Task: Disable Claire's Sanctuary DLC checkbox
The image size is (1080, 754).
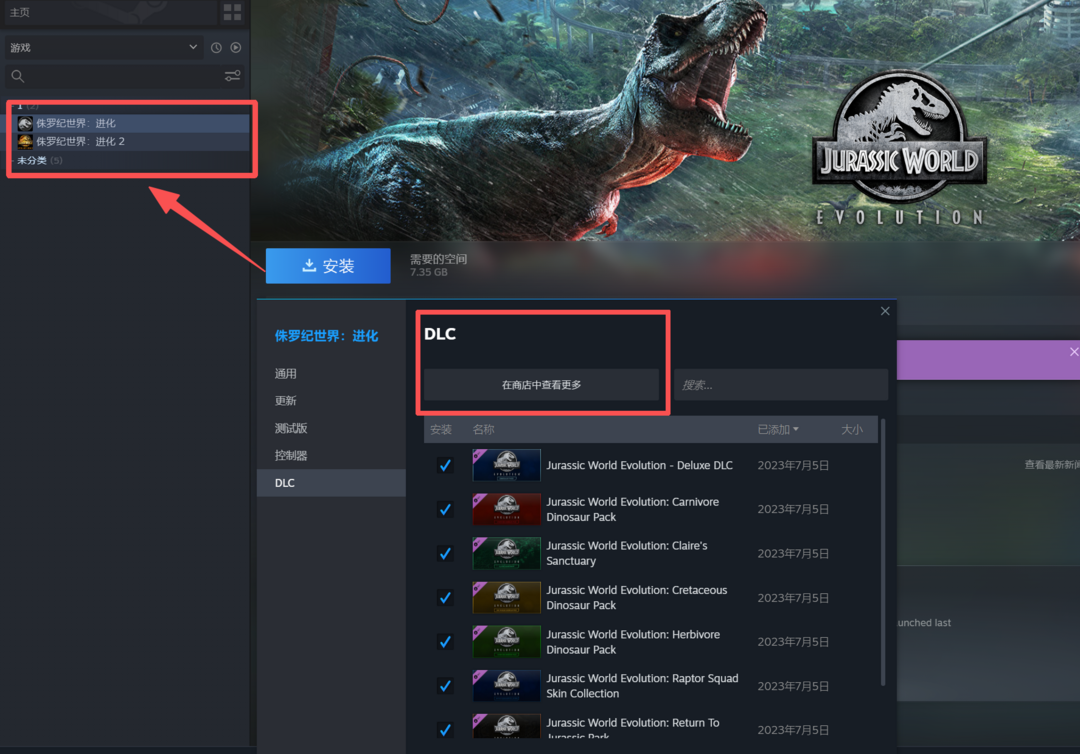Action: pos(445,553)
